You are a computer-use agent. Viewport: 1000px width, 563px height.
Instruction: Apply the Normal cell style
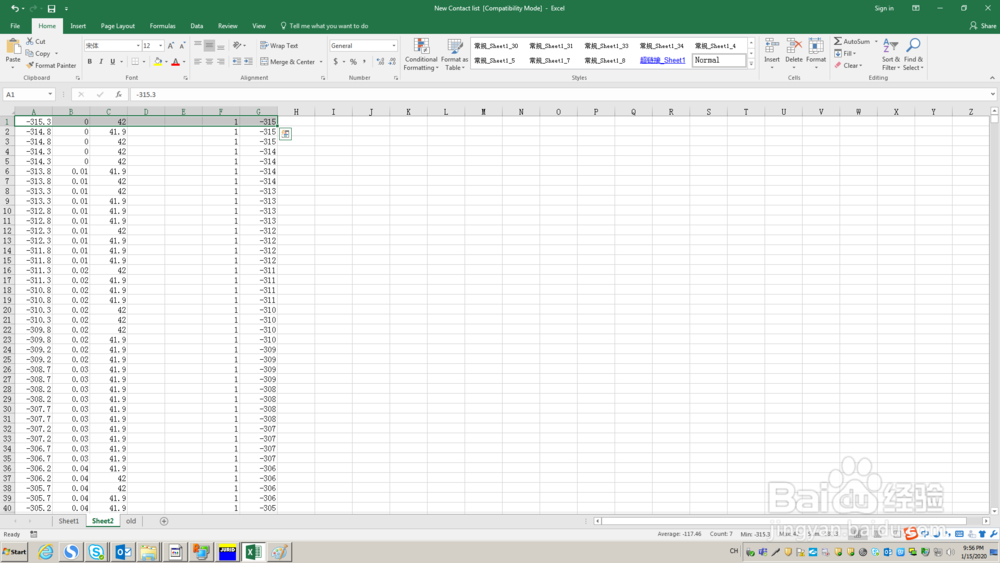tap(719, 60)
